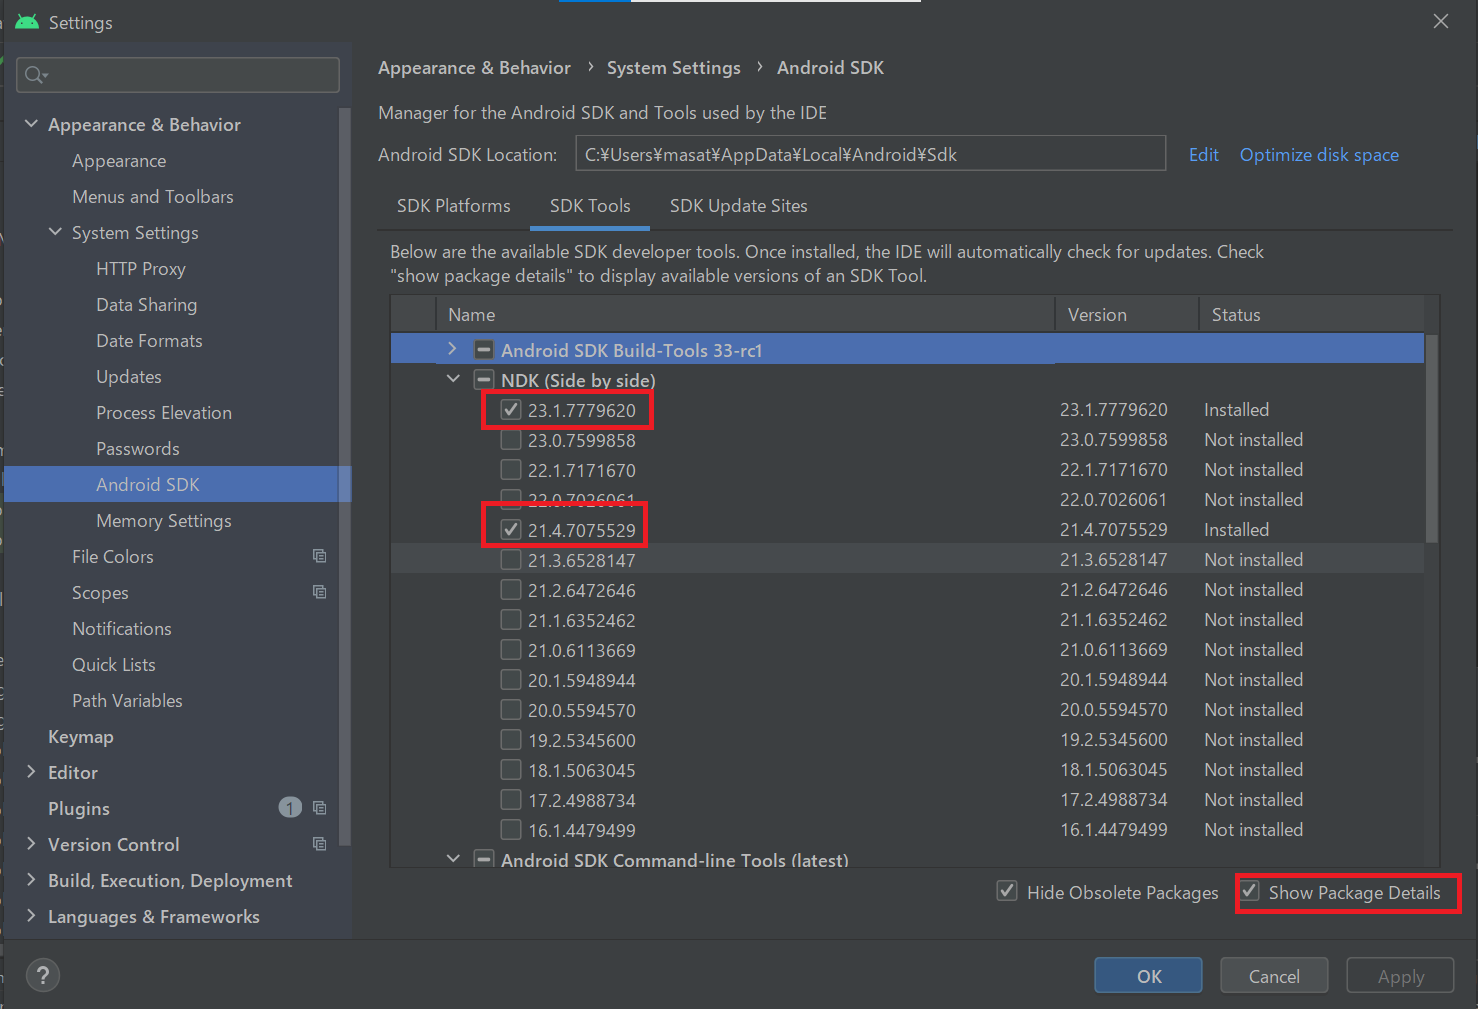The image size is (1478, 1009).
Task: Open help via the question mark icon
Action: click(x=42, y=975)
